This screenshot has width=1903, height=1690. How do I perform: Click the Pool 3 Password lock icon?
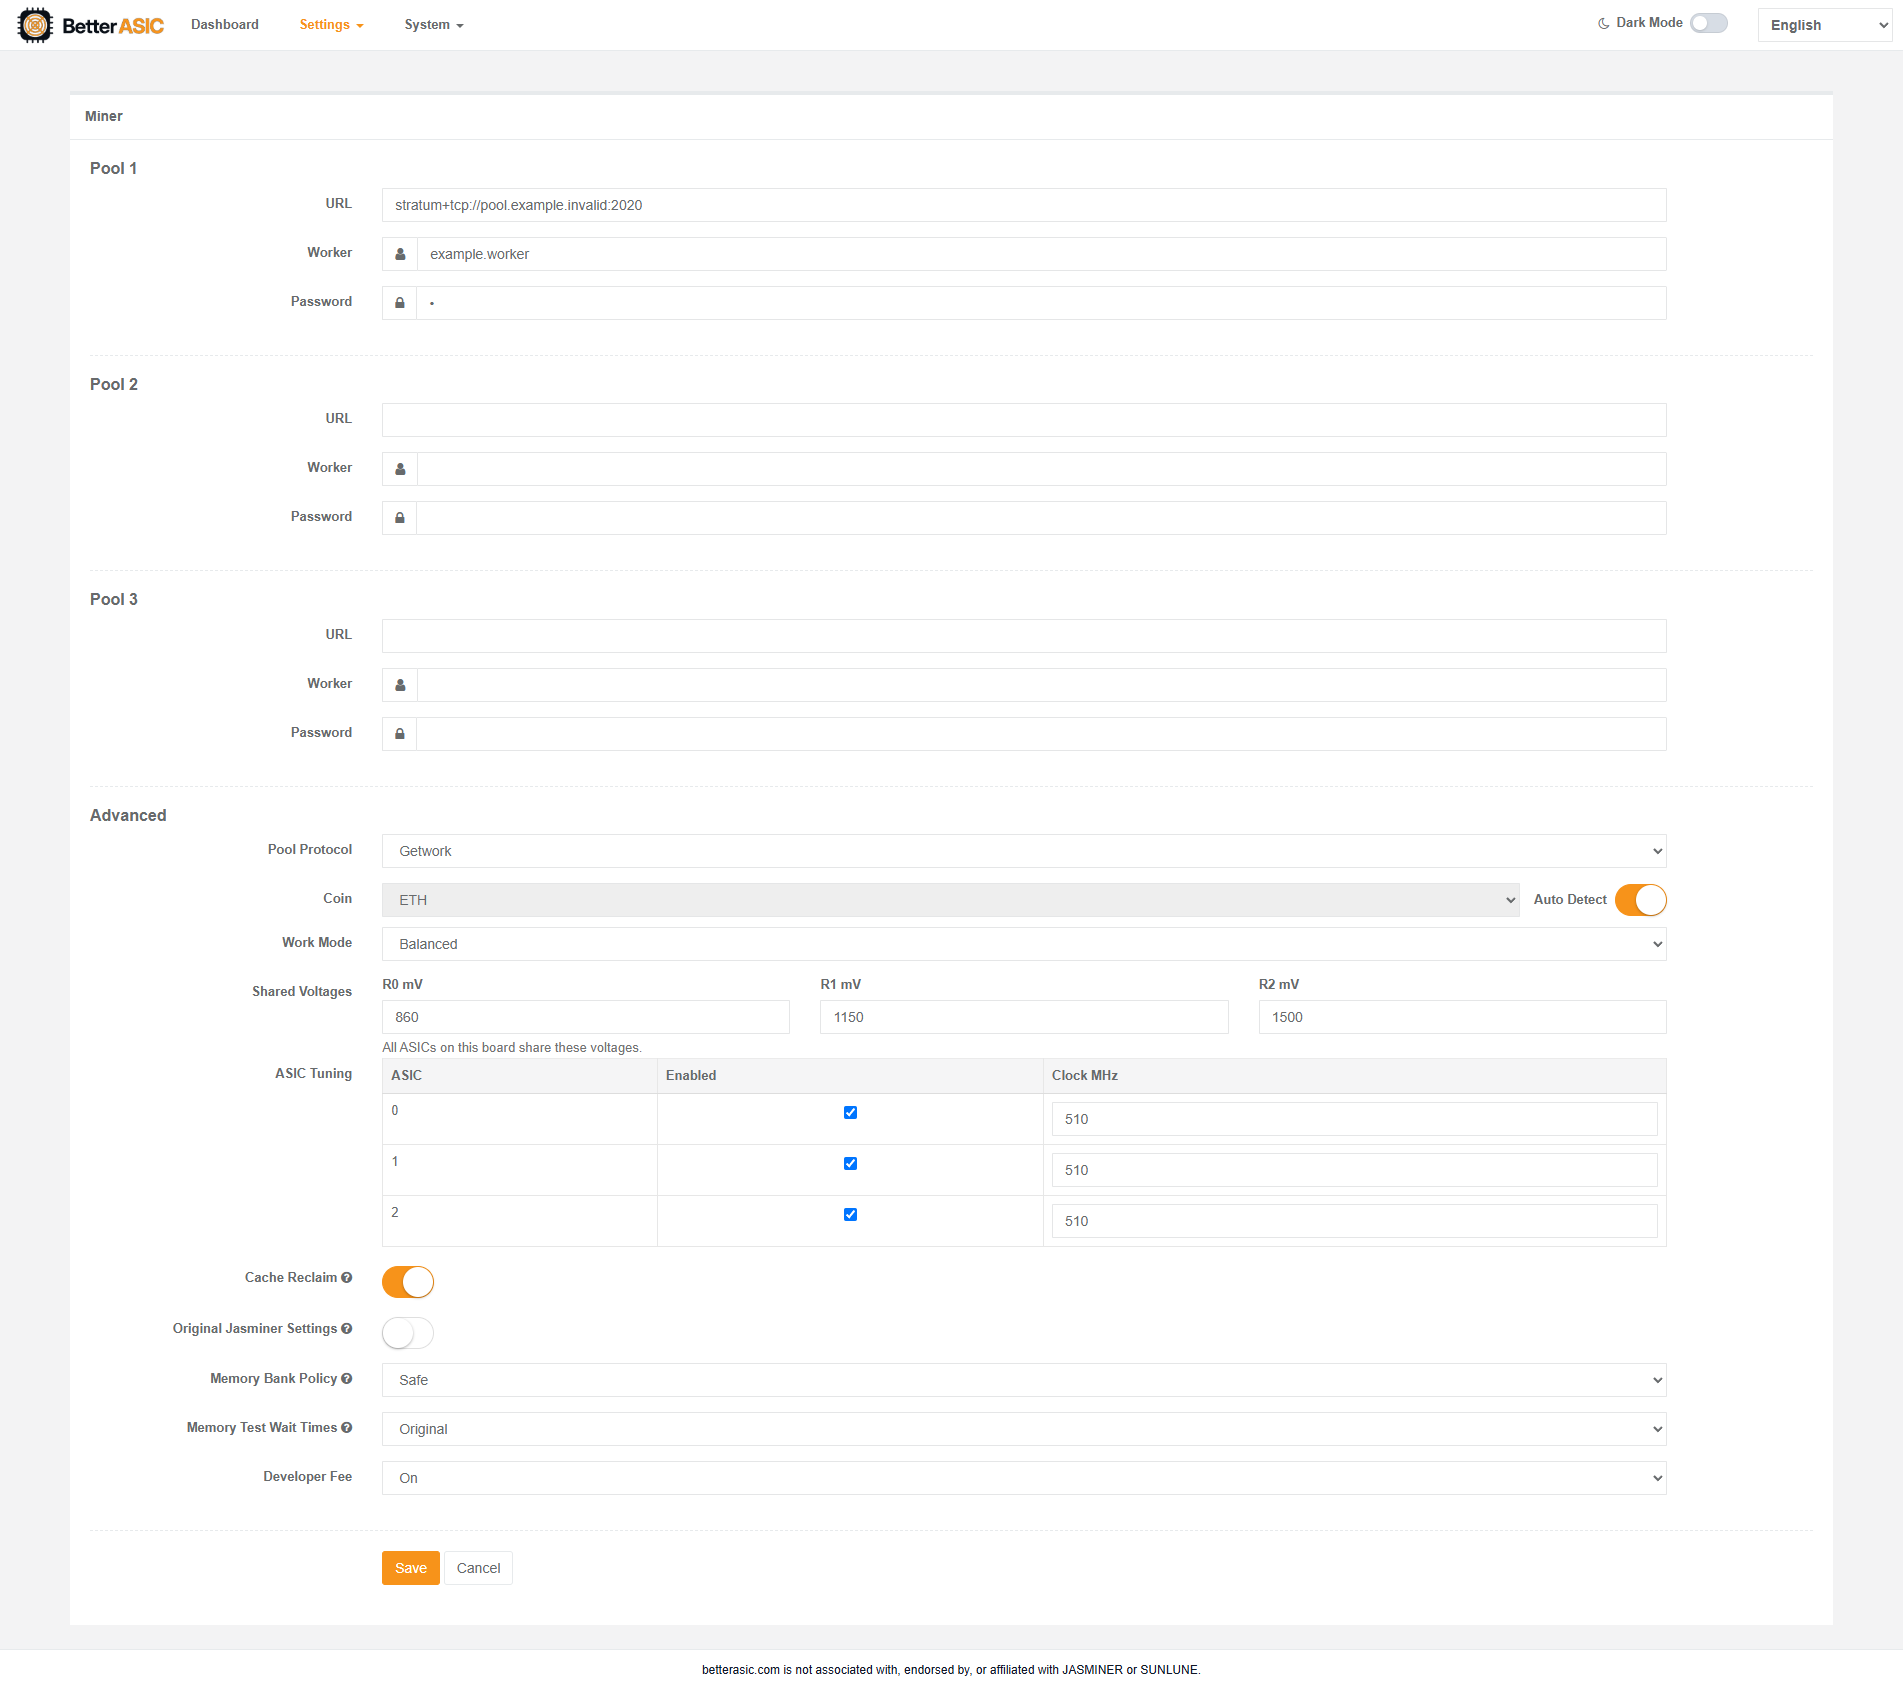400,734
